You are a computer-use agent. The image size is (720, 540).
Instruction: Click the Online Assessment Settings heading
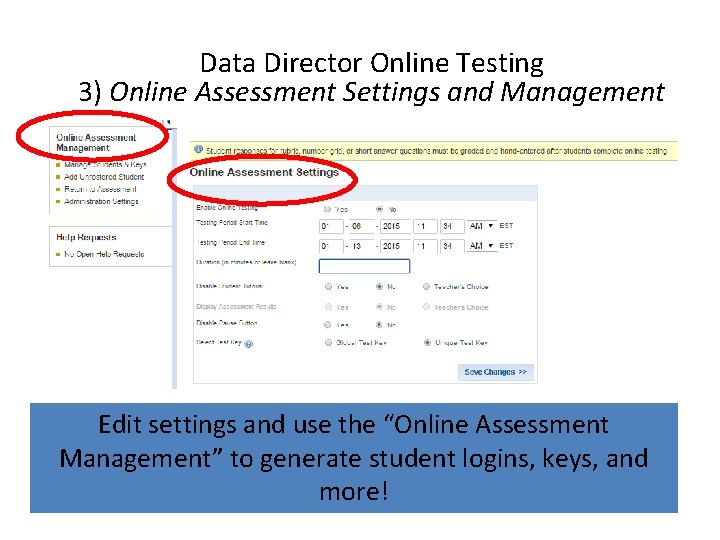[264, 172]
